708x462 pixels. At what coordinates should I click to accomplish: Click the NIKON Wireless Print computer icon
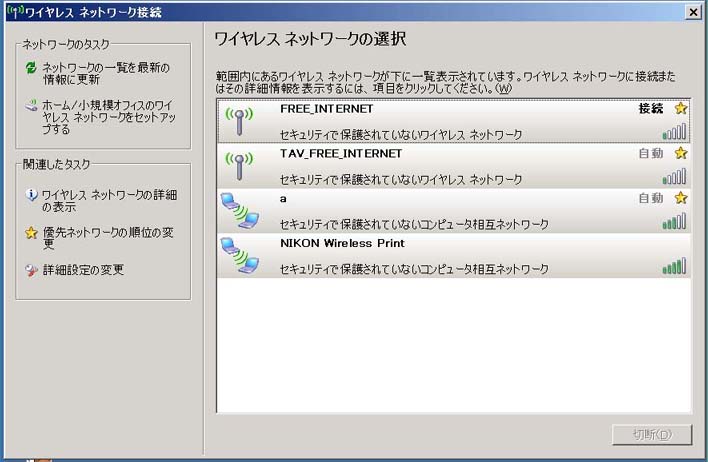(239, 255)
